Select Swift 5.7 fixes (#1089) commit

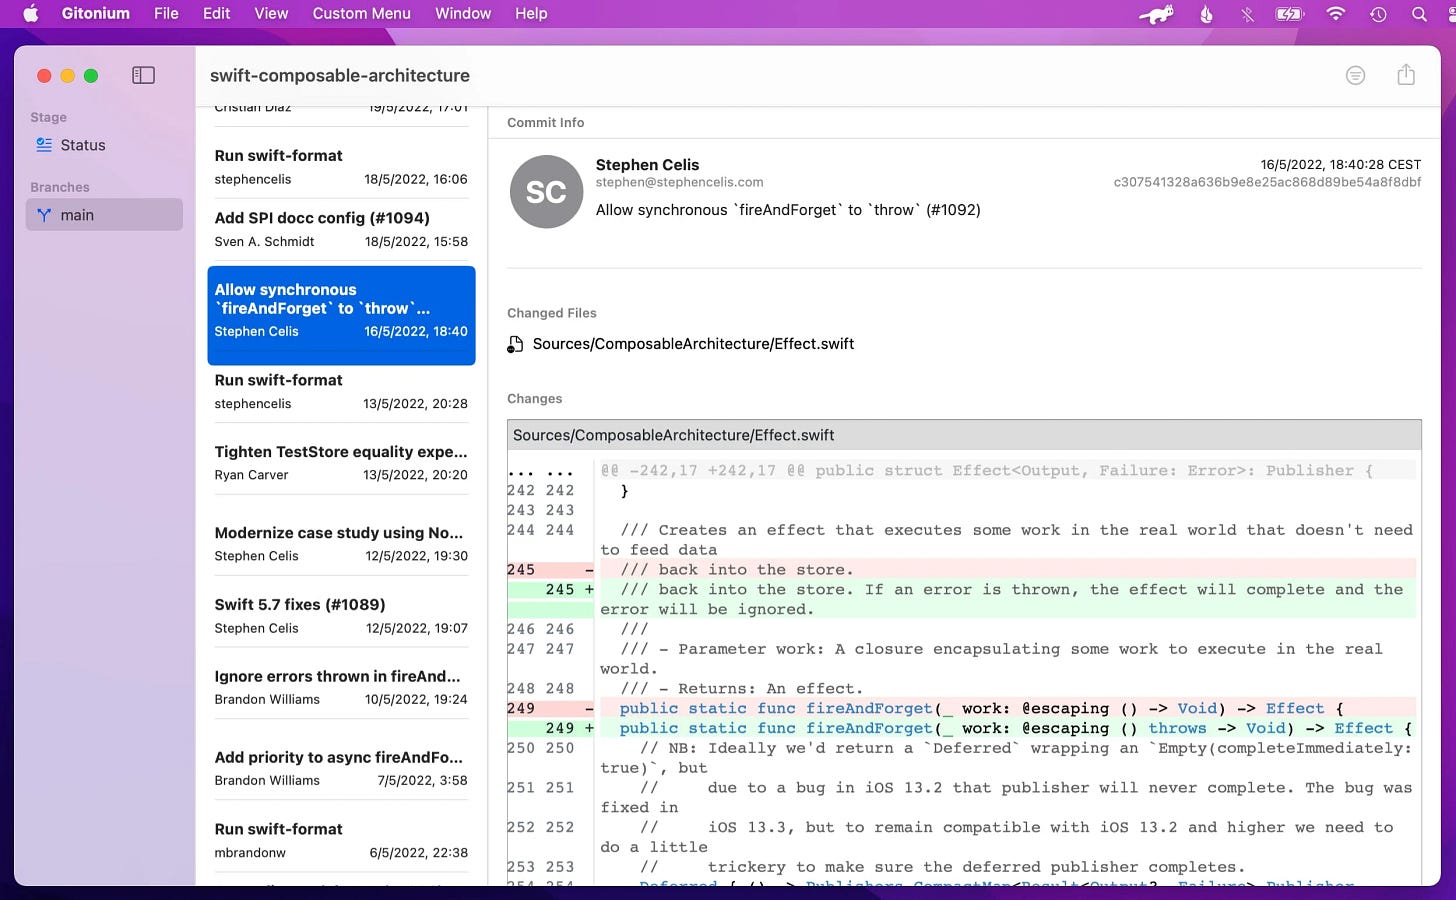(x=341, y=616)
